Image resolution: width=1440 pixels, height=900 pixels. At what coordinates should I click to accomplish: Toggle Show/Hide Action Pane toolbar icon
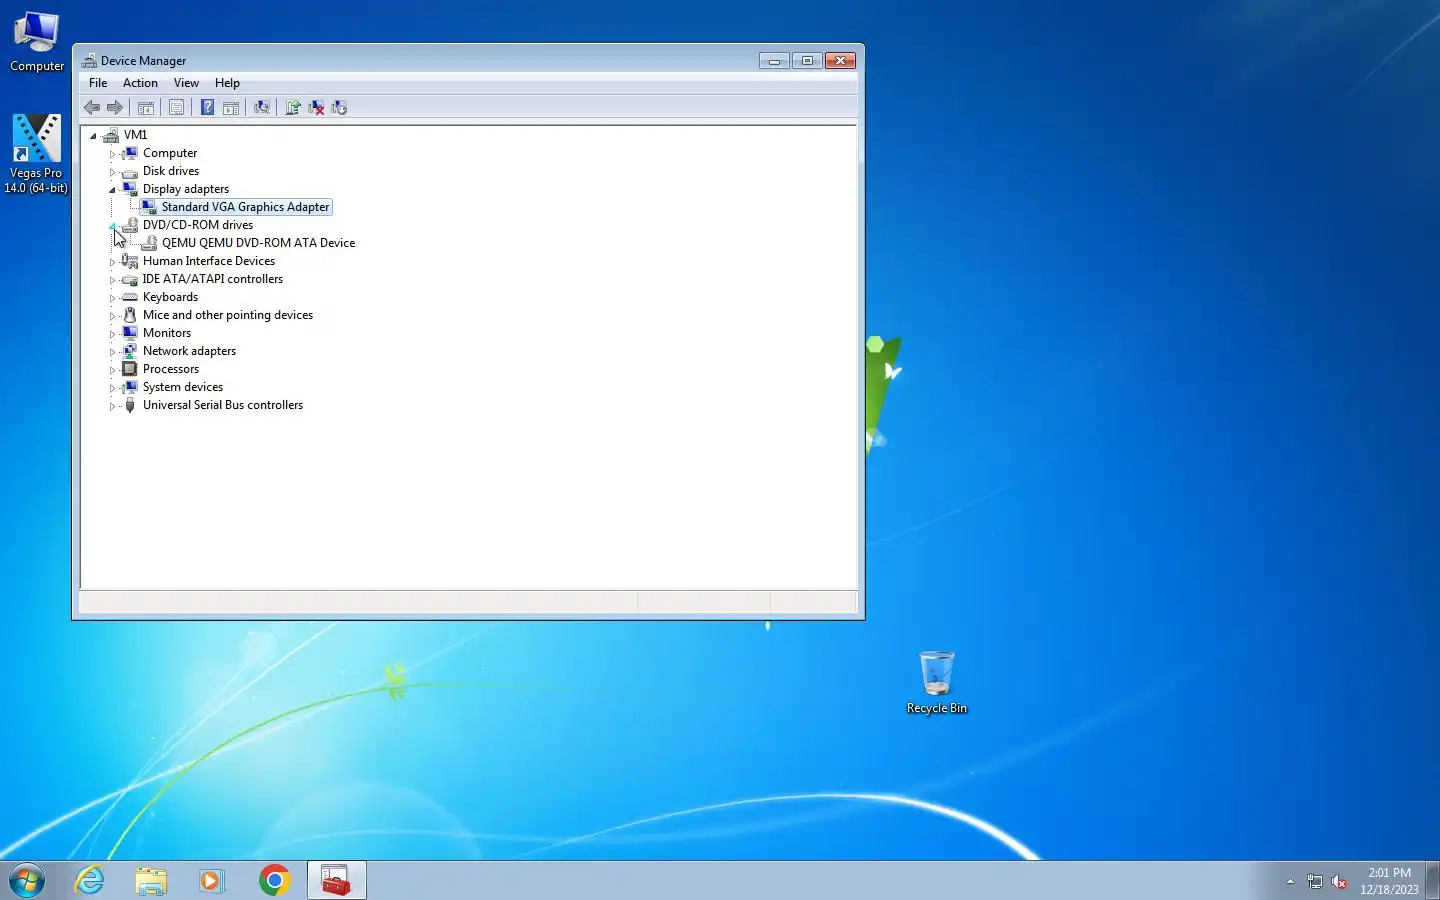231,108
